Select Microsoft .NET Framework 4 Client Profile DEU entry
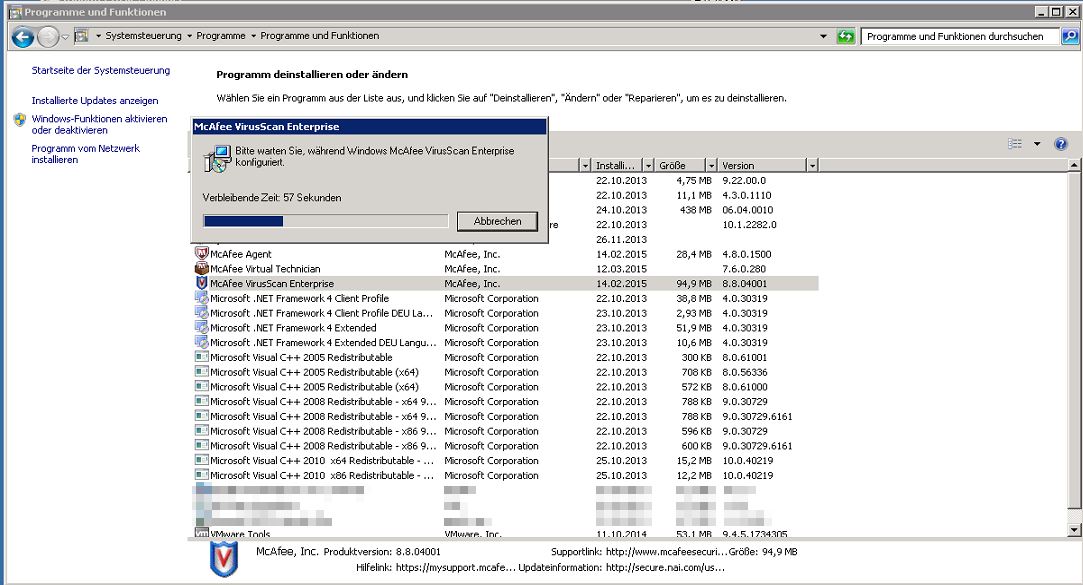1083x585 pixels. (506, 313)
